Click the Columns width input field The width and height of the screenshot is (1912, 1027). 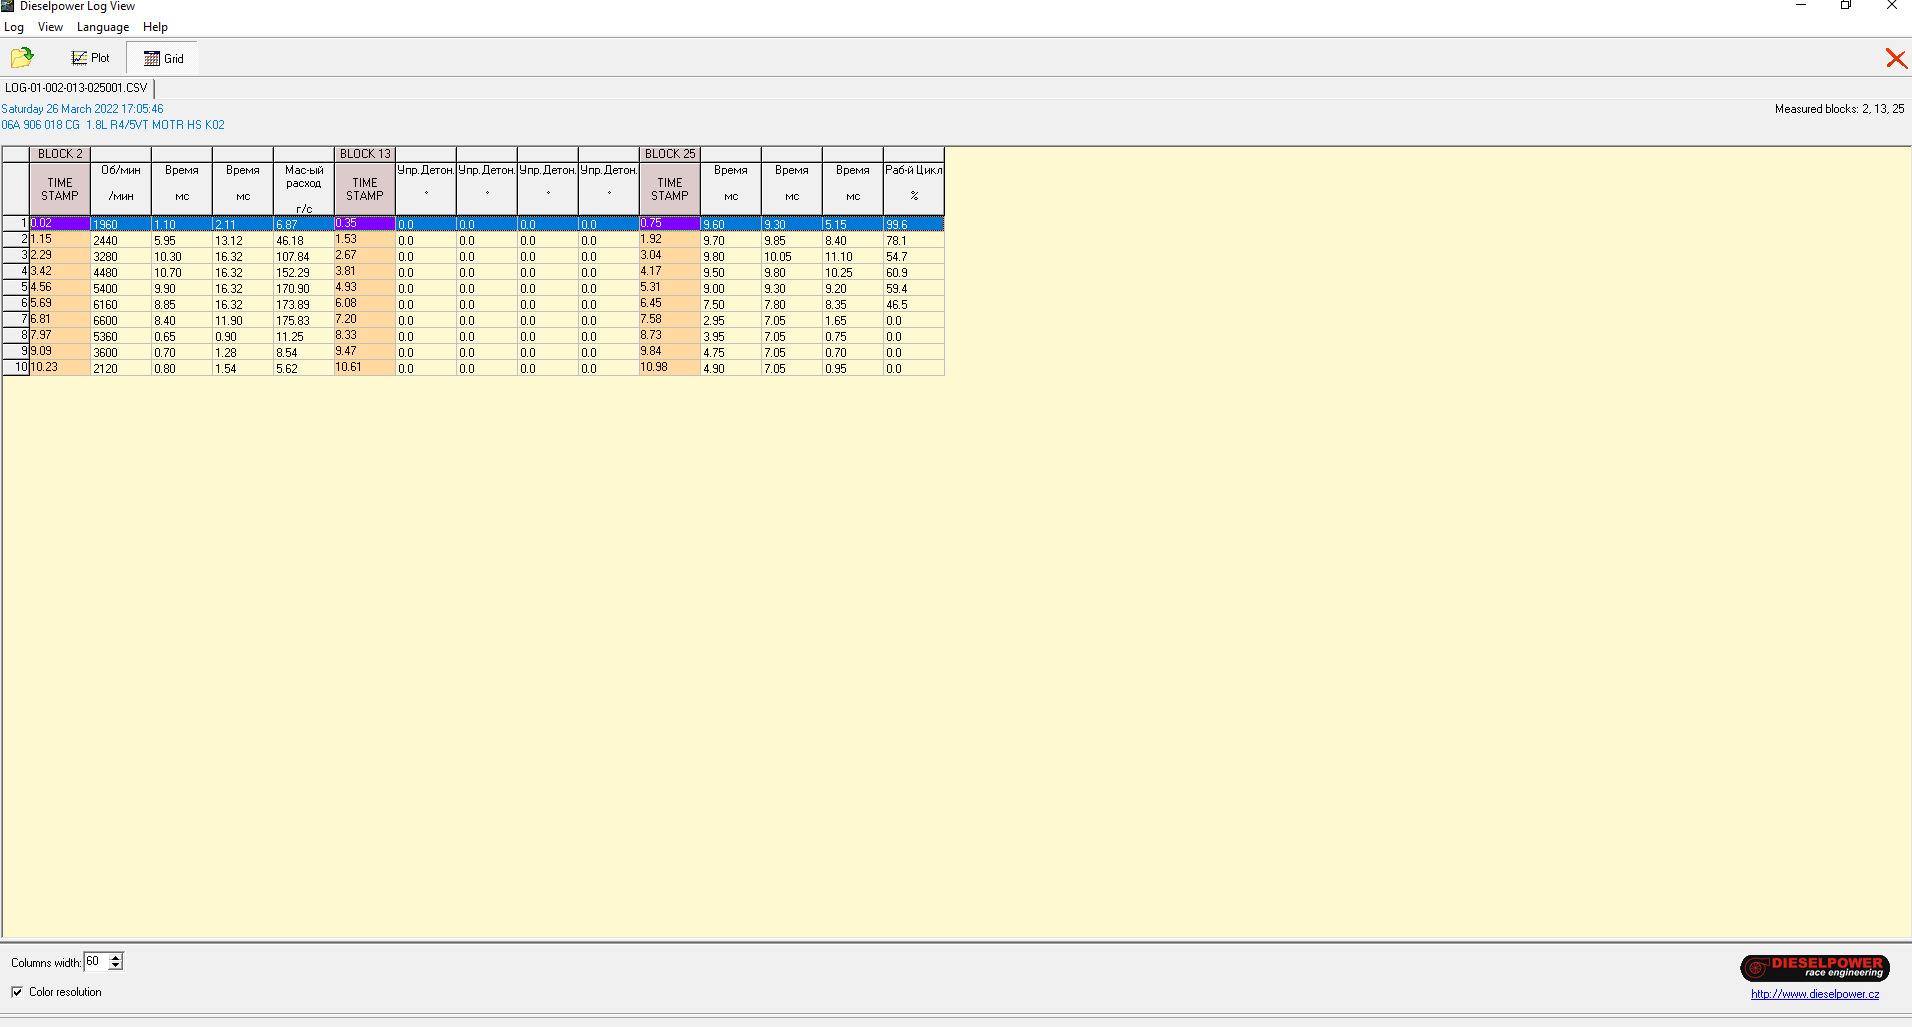click(x=96, y=962)
